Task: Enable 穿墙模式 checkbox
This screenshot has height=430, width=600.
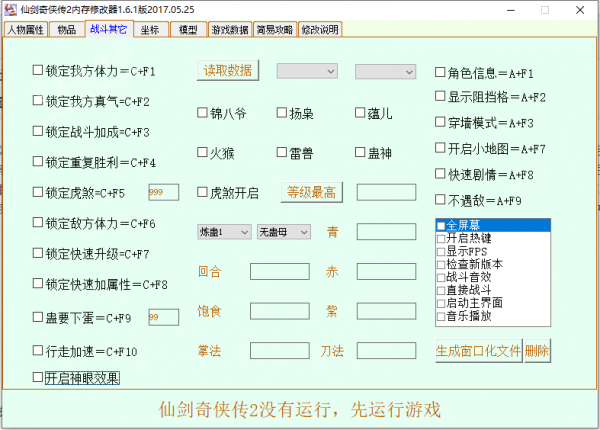Action: (440, 122)
